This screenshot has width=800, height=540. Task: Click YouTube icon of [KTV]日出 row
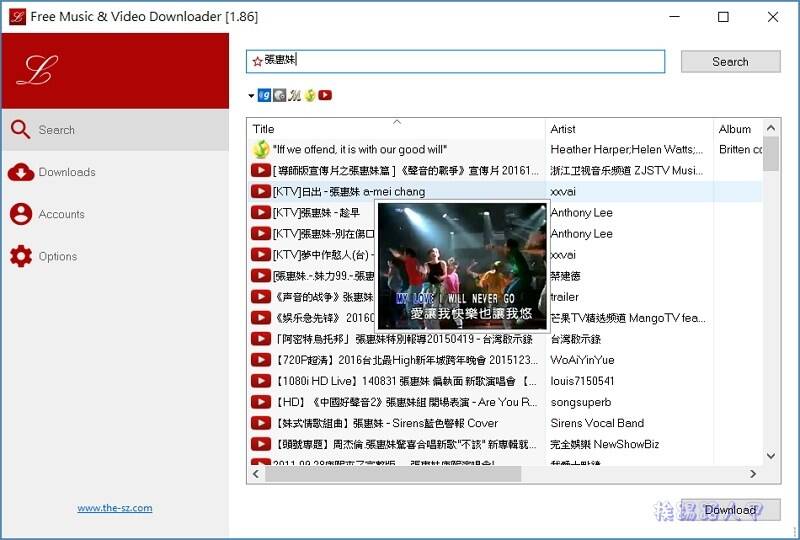coord(261,191)
